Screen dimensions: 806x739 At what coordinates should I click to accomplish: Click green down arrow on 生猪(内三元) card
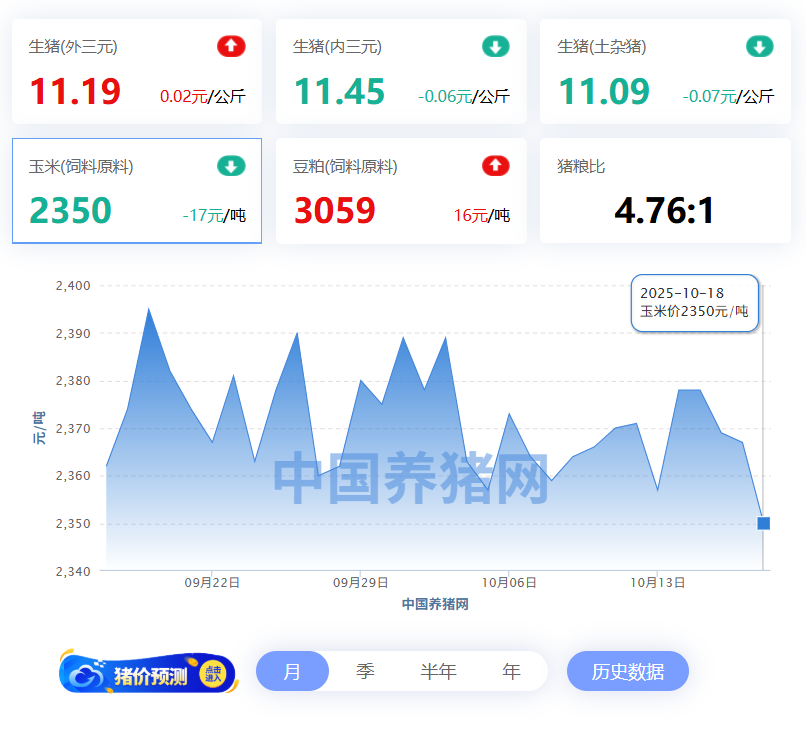point(495,46)
